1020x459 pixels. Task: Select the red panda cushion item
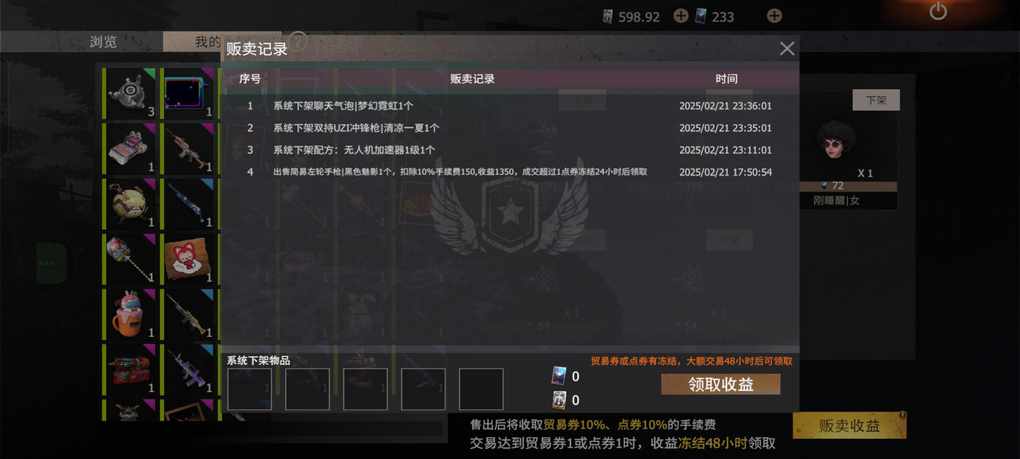click(x=189, y=259)
